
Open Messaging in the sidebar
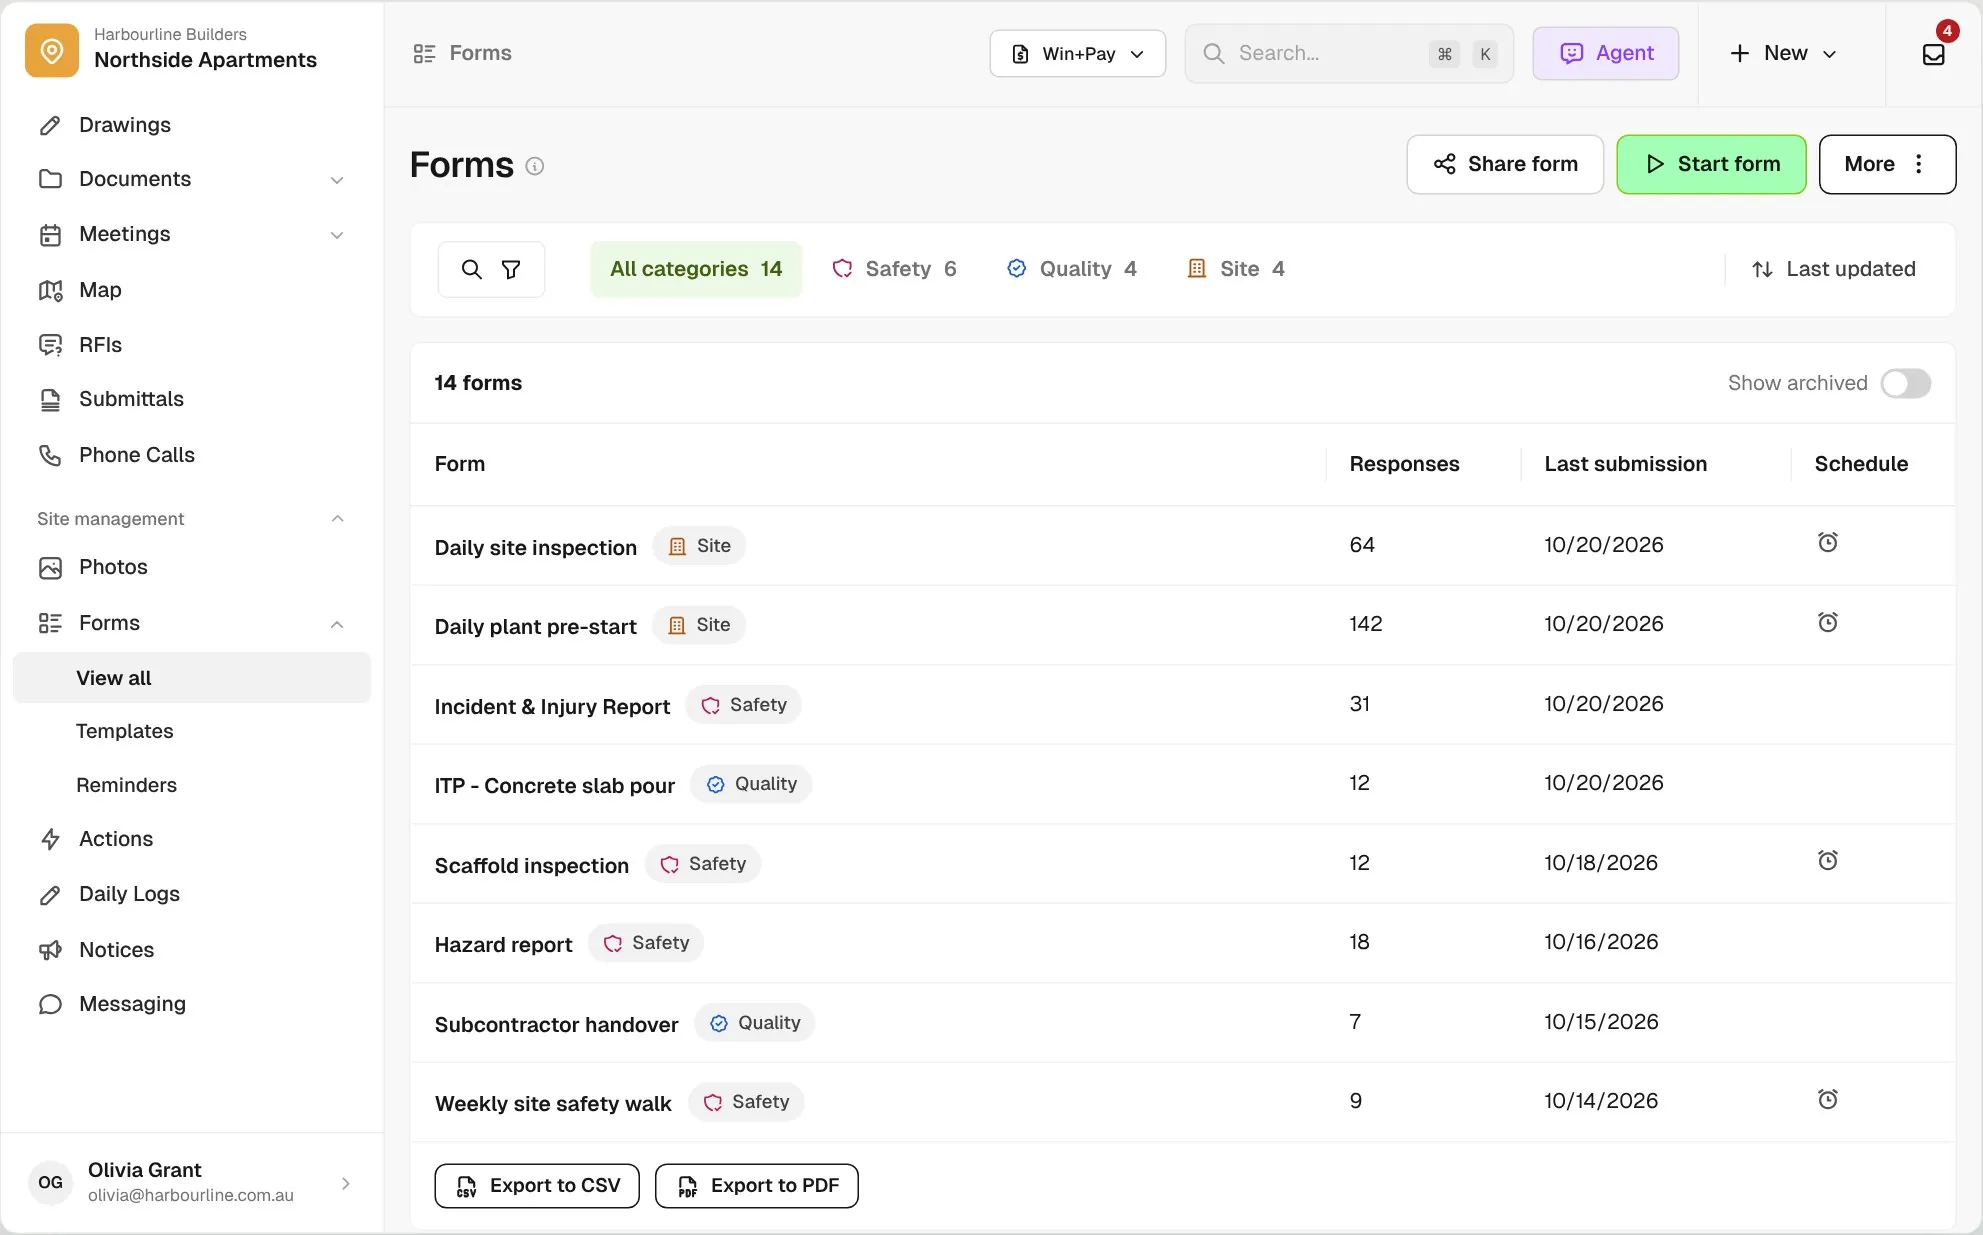coord(192,1004)
